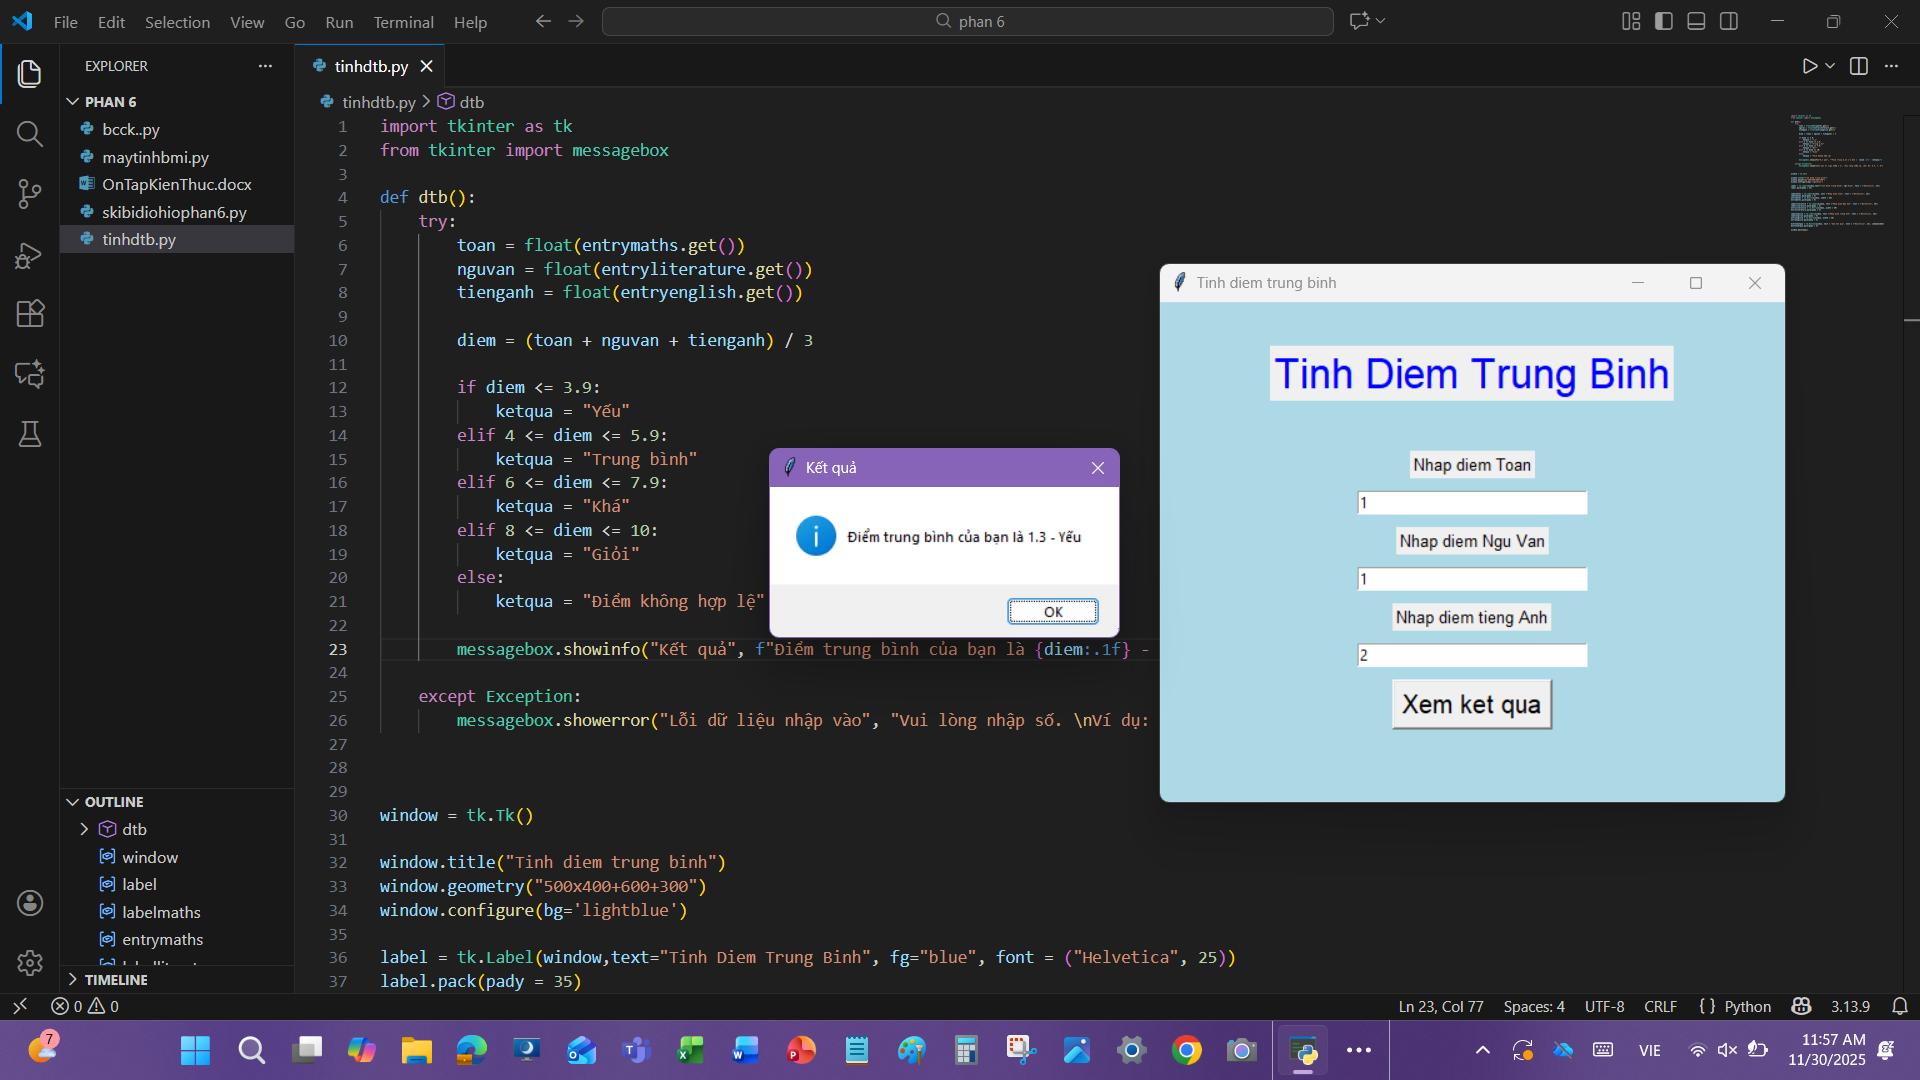Expand the TIMELINE section
Viewport: 1920px width, 1080px height.
tap(116, 979)
